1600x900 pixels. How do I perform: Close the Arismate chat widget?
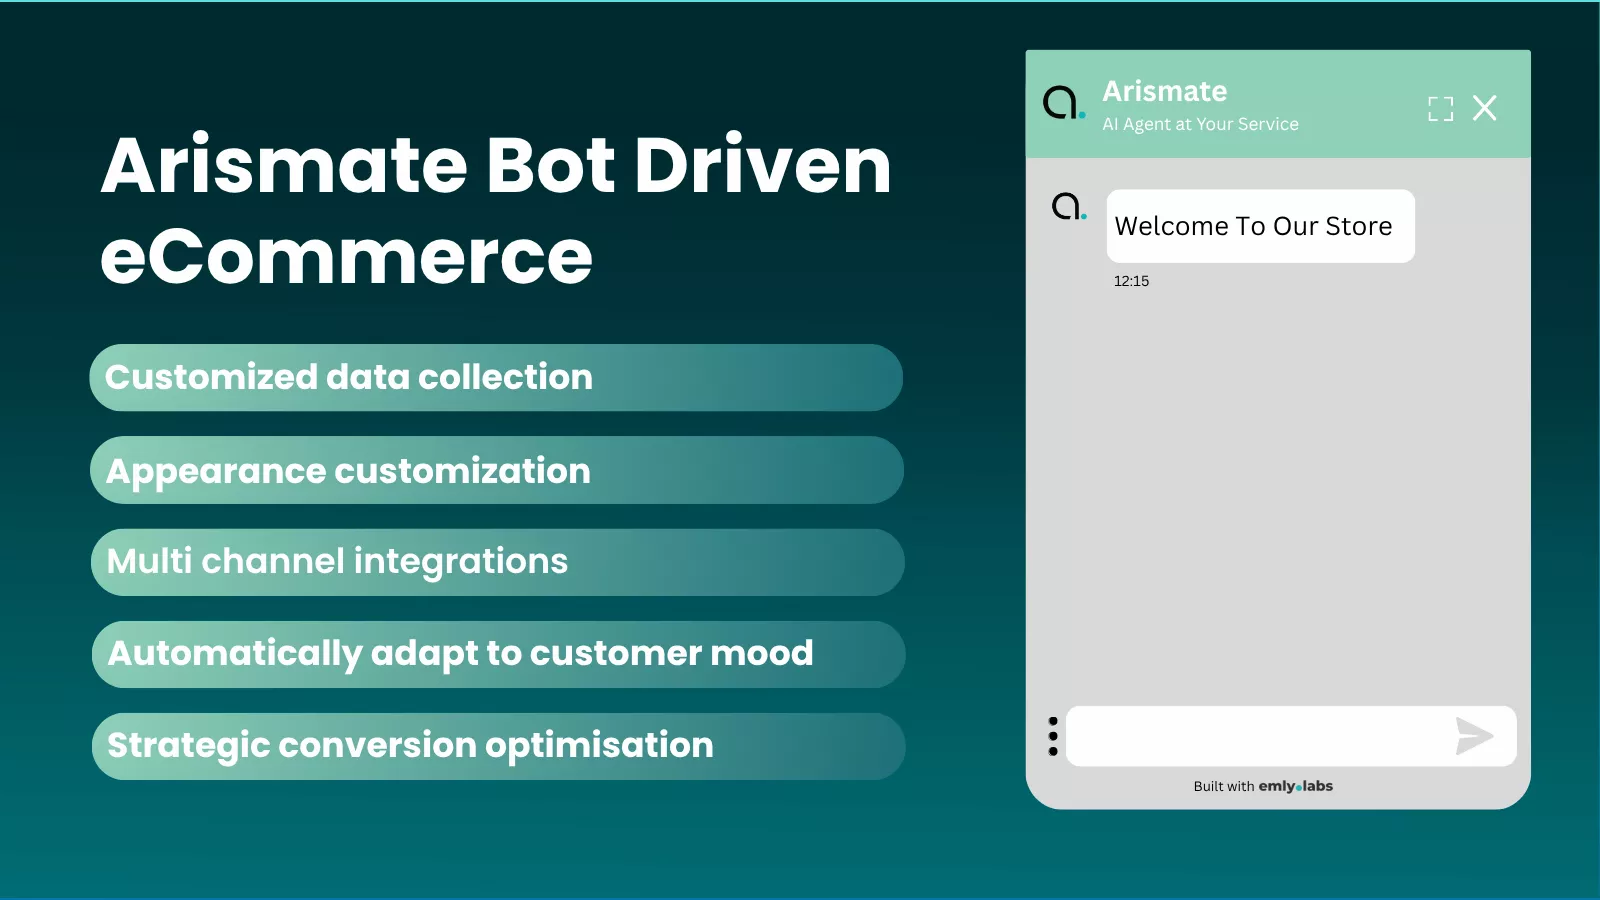[1485, 108]
